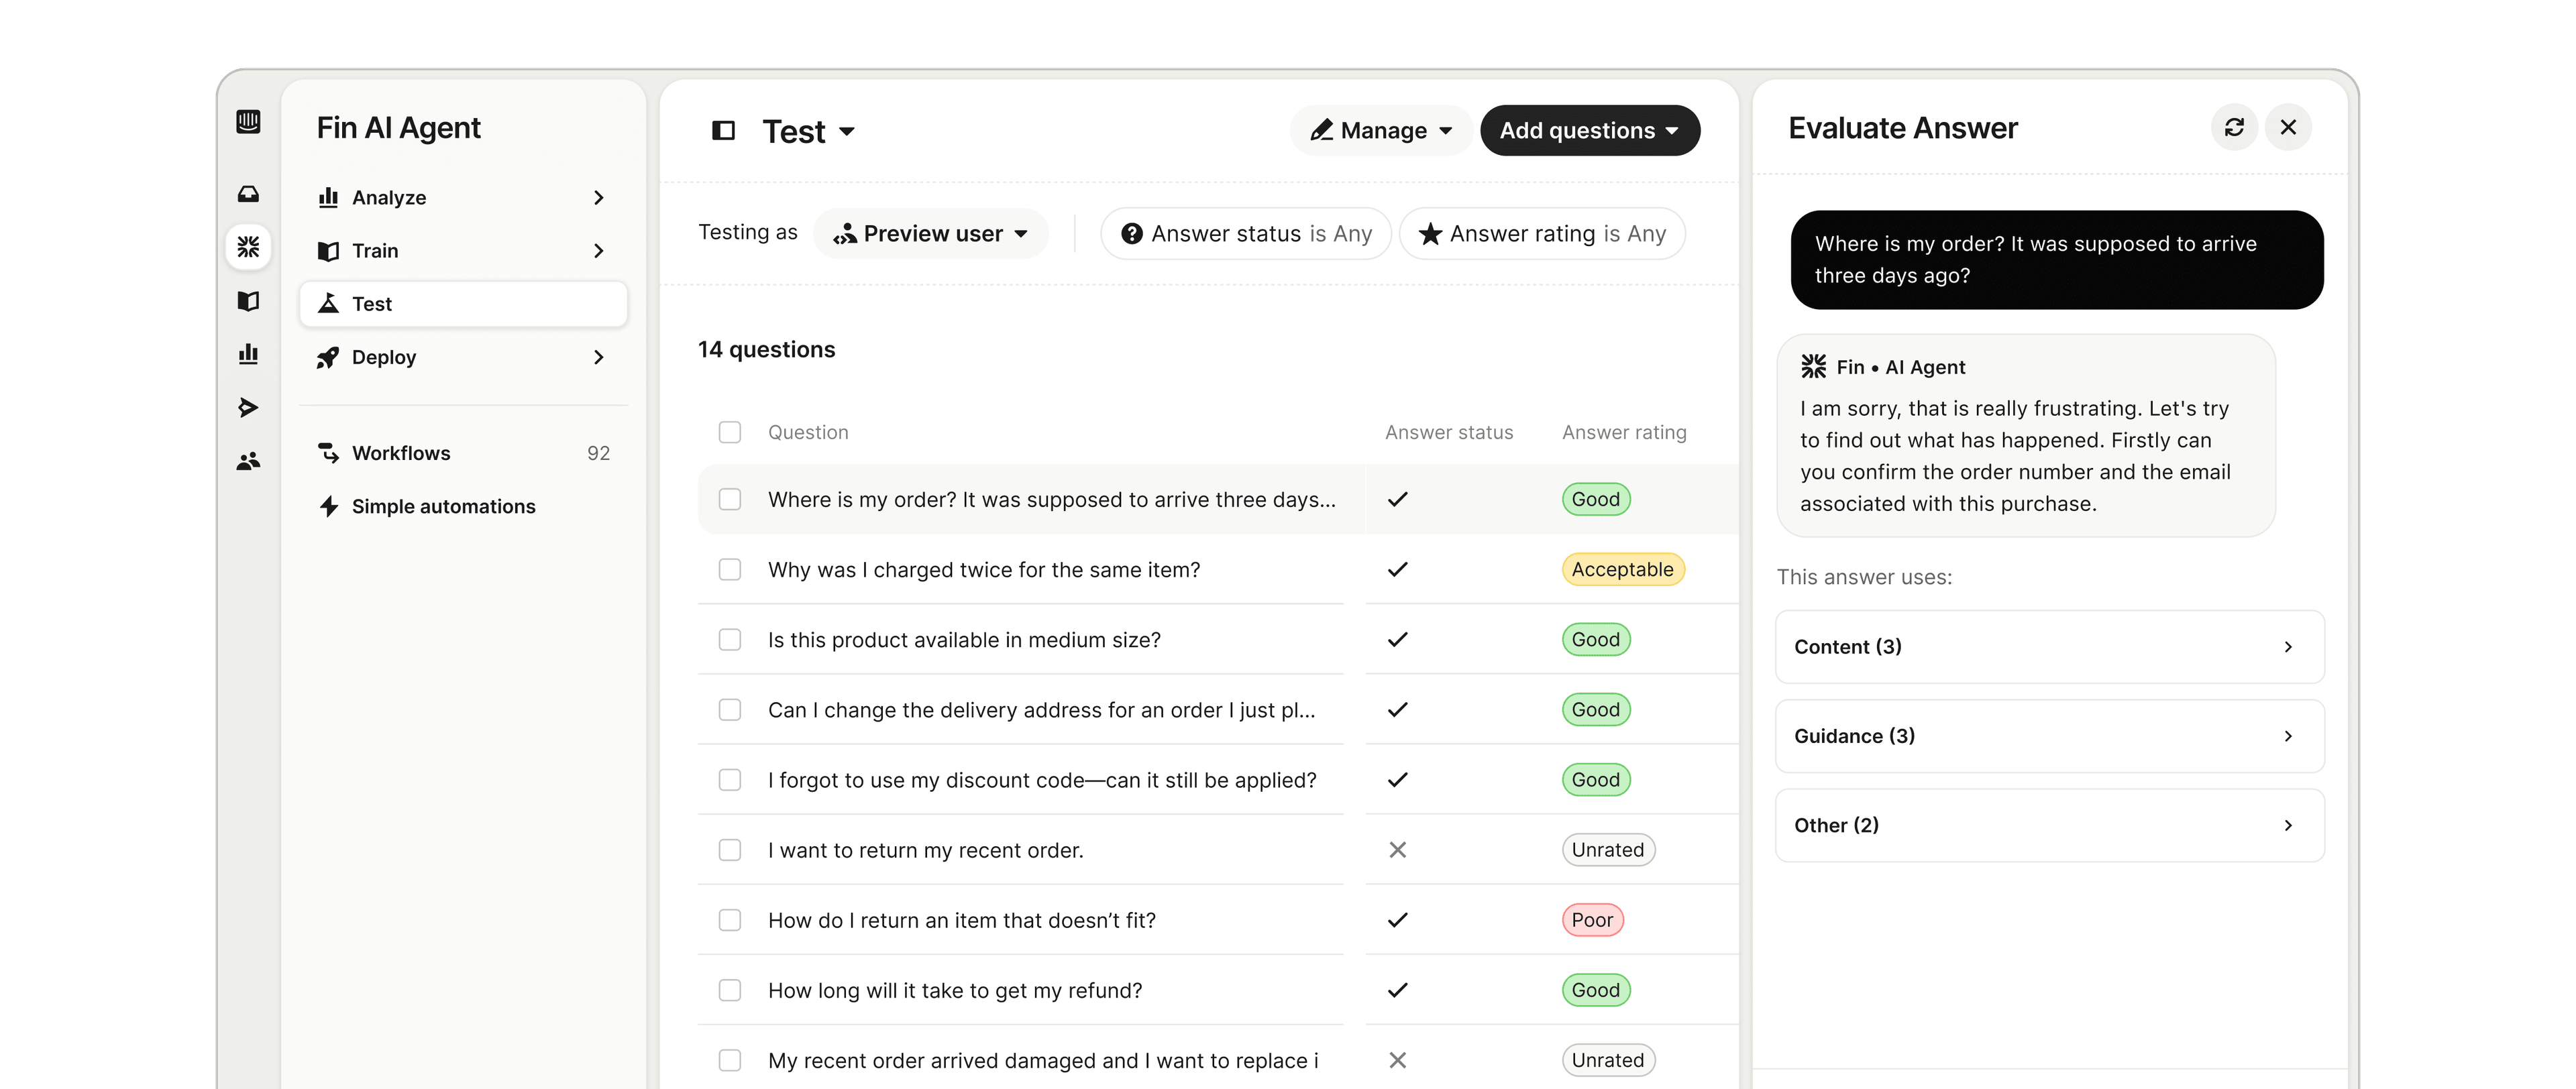The width and height of the screenshot is (2576, 1089).
Task: Open question 'I forgot to use my discount code'
Action: (1042, 780)
